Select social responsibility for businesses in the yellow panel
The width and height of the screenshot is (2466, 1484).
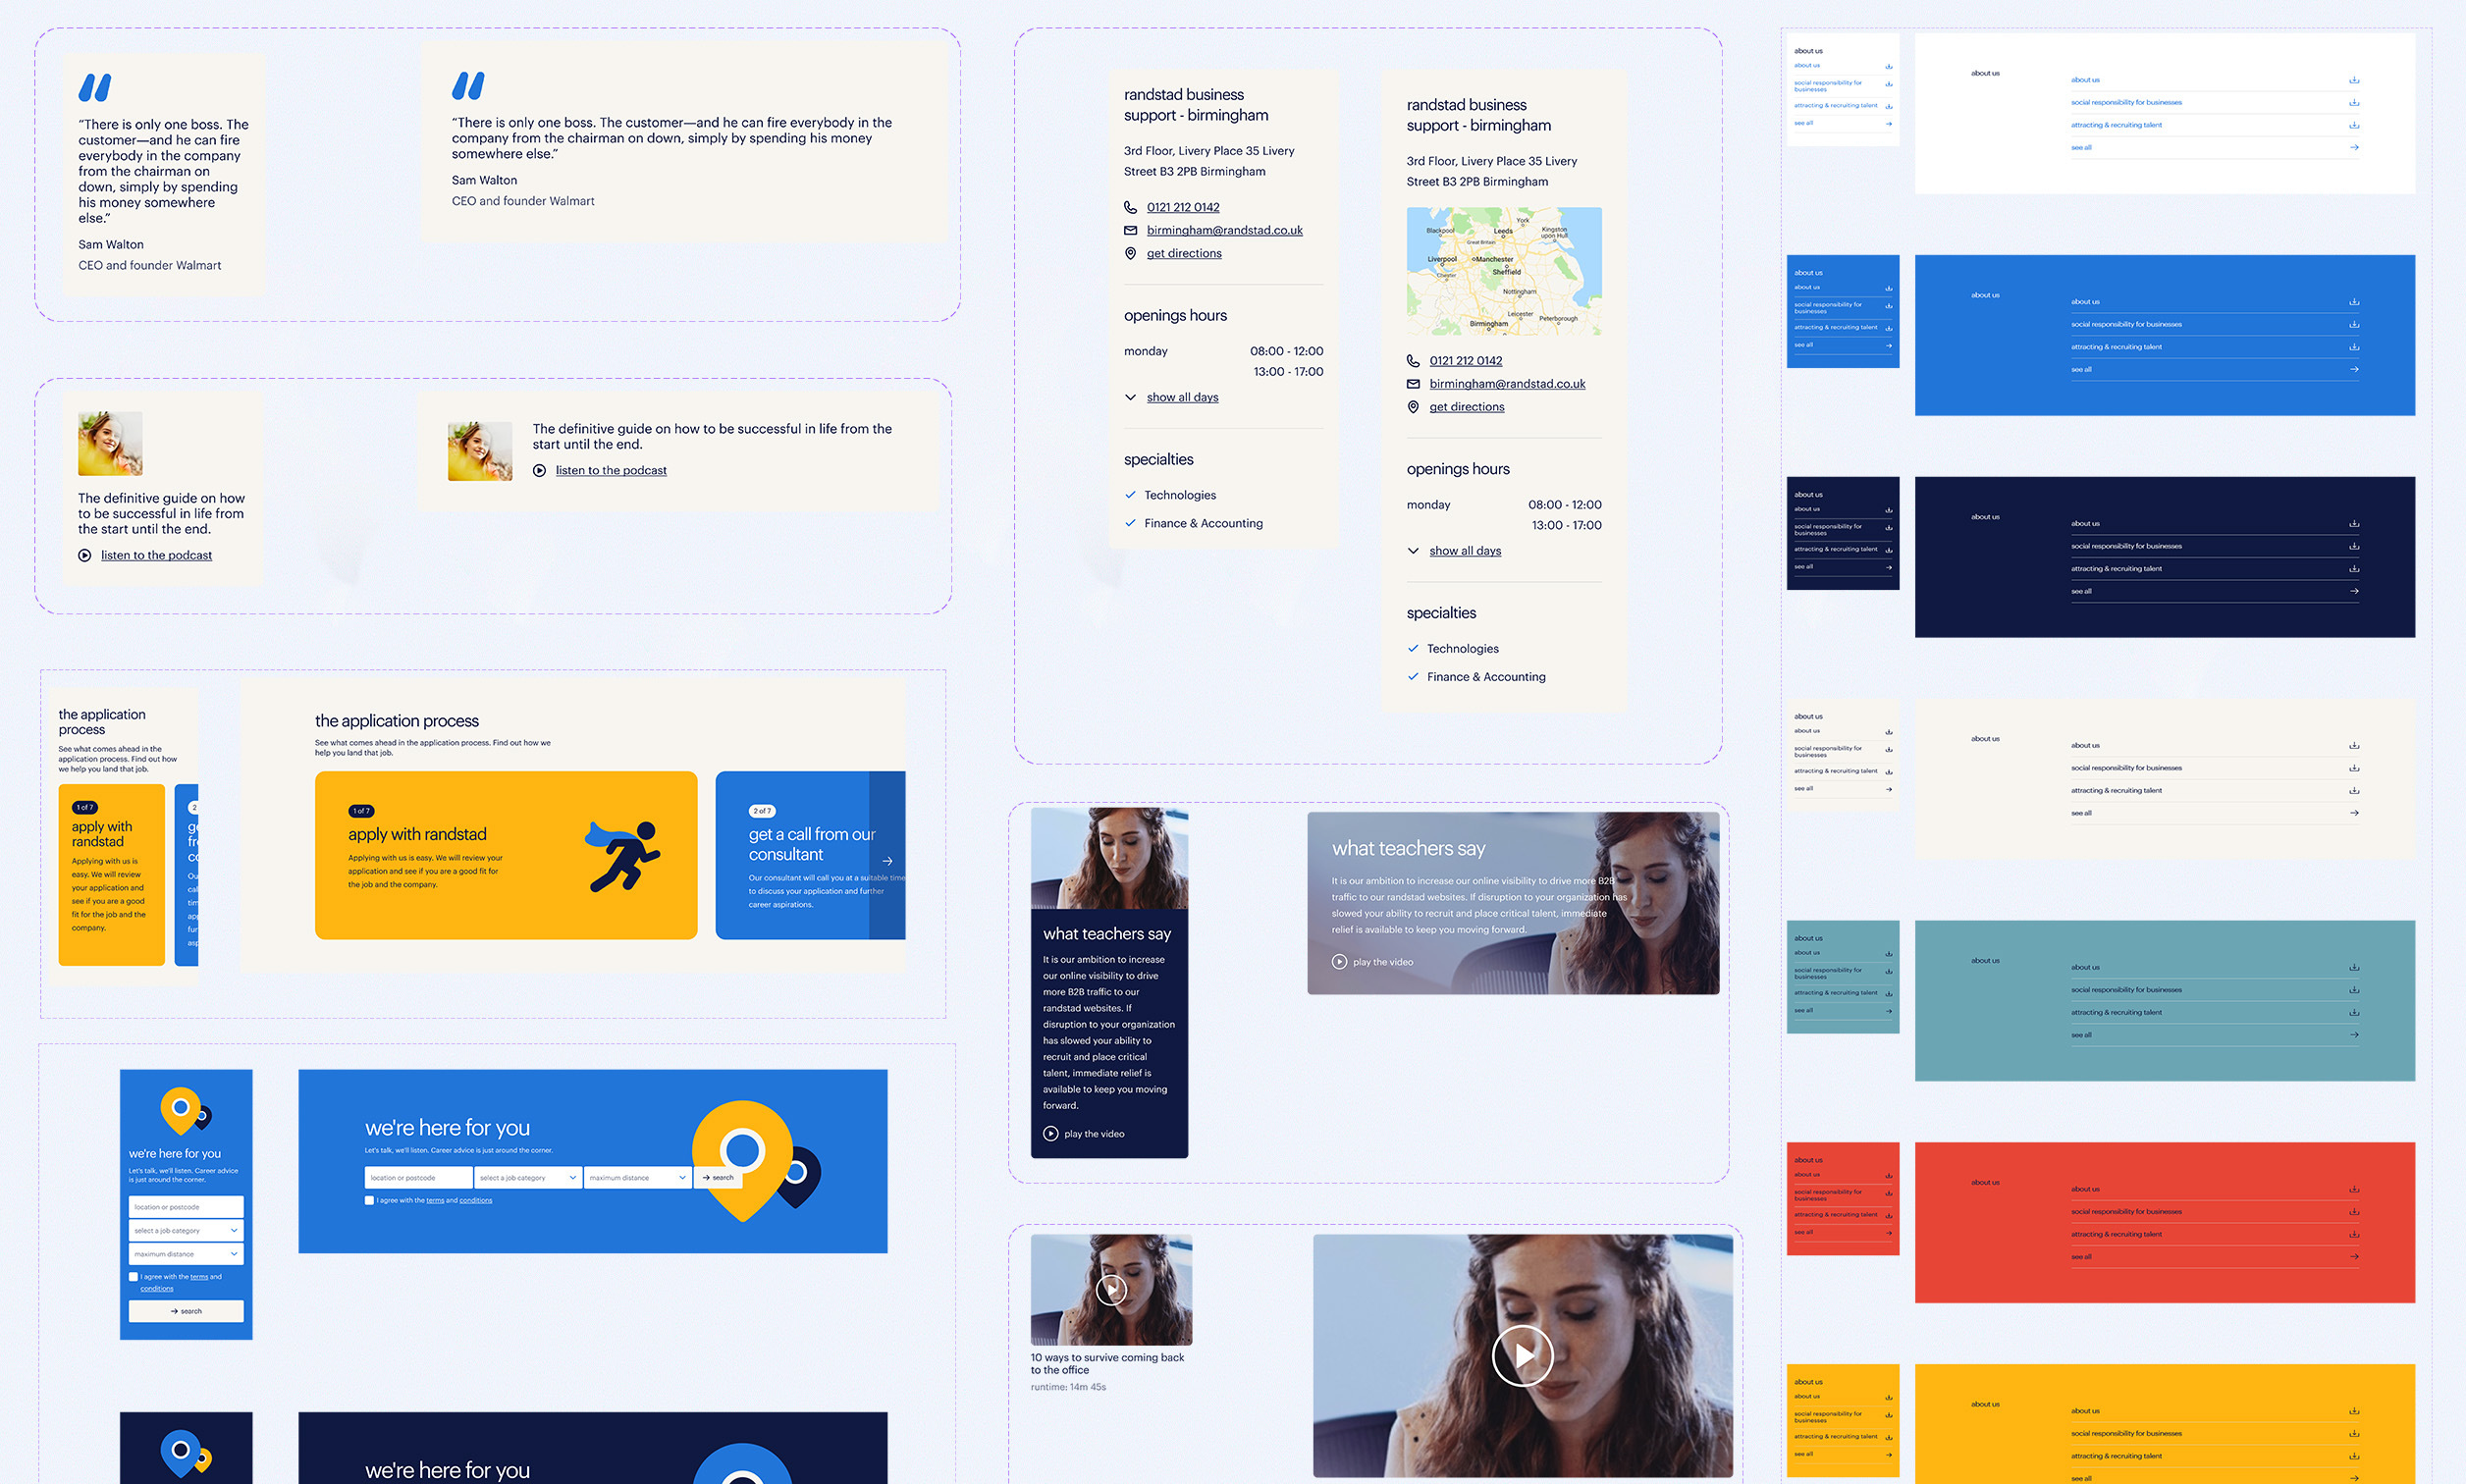2130,1432
